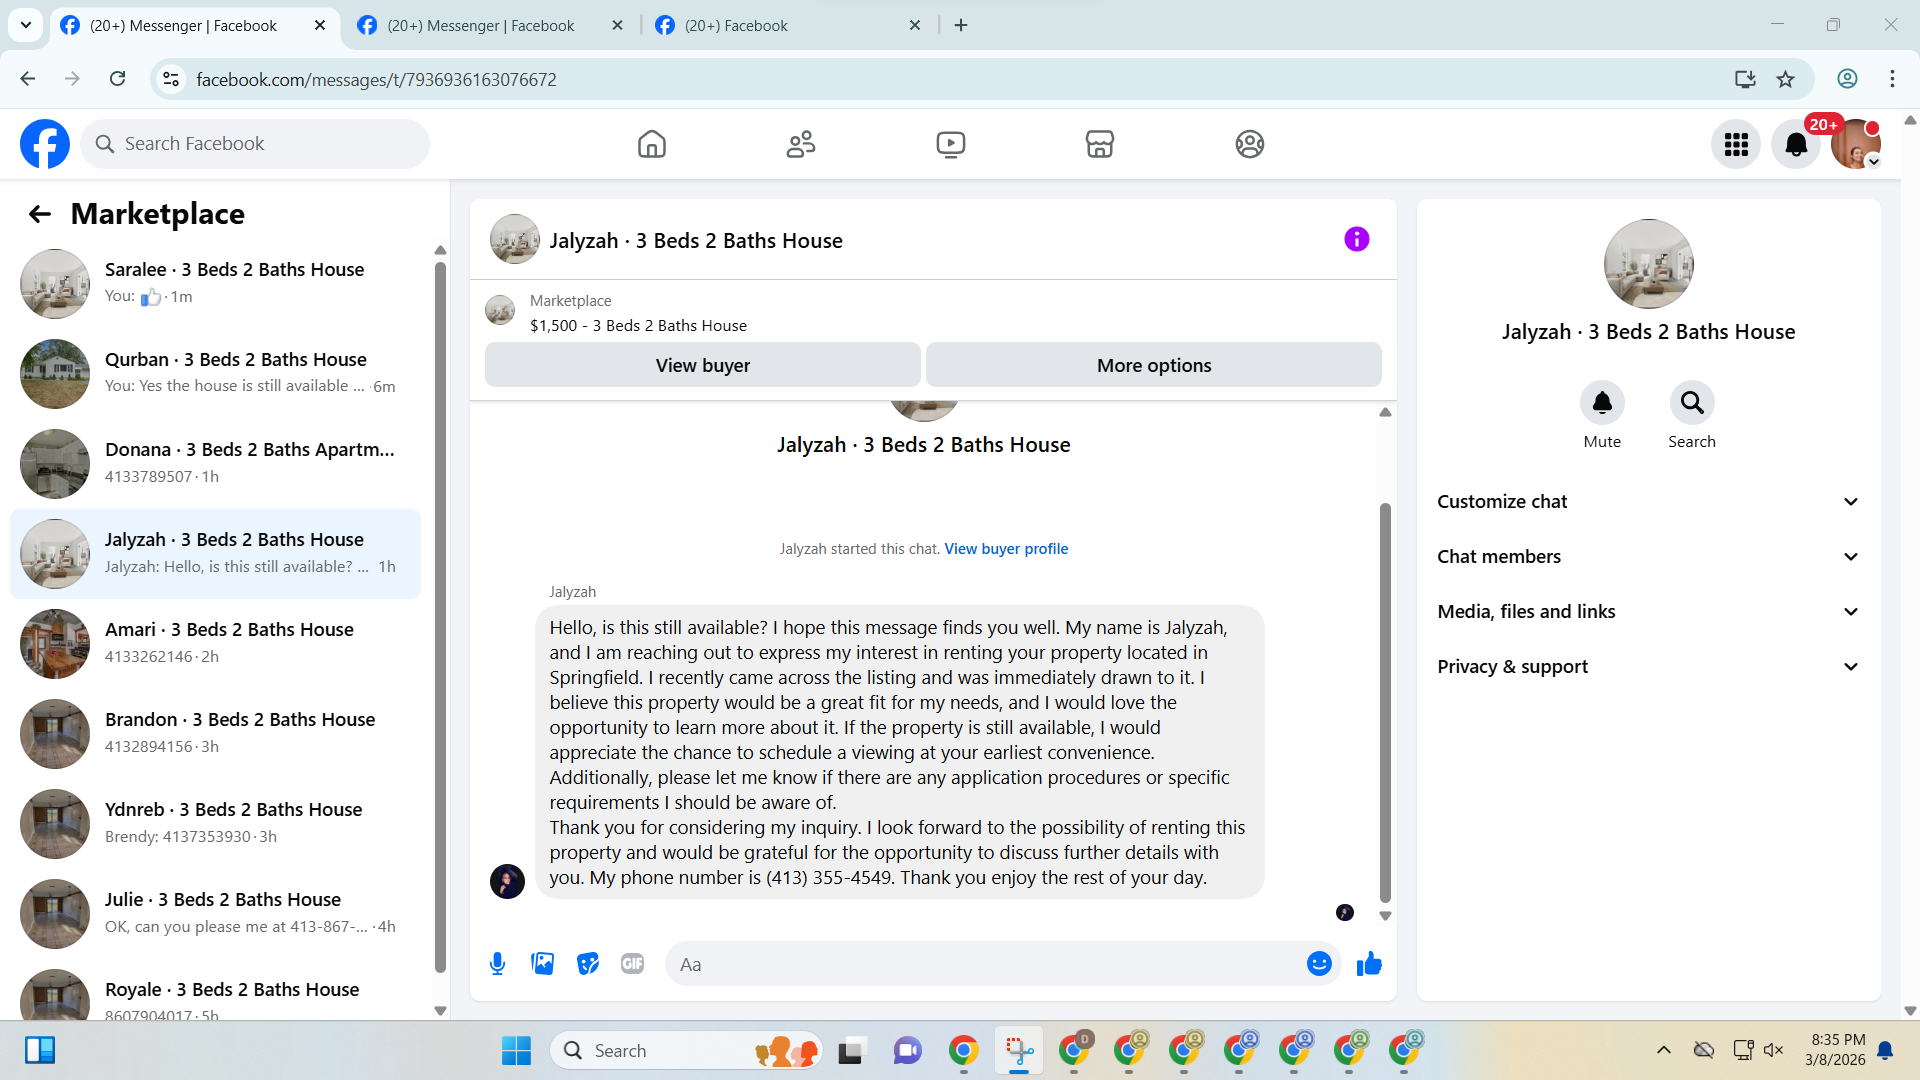Toggle the purple conversation info button

tap(1356, 239)
